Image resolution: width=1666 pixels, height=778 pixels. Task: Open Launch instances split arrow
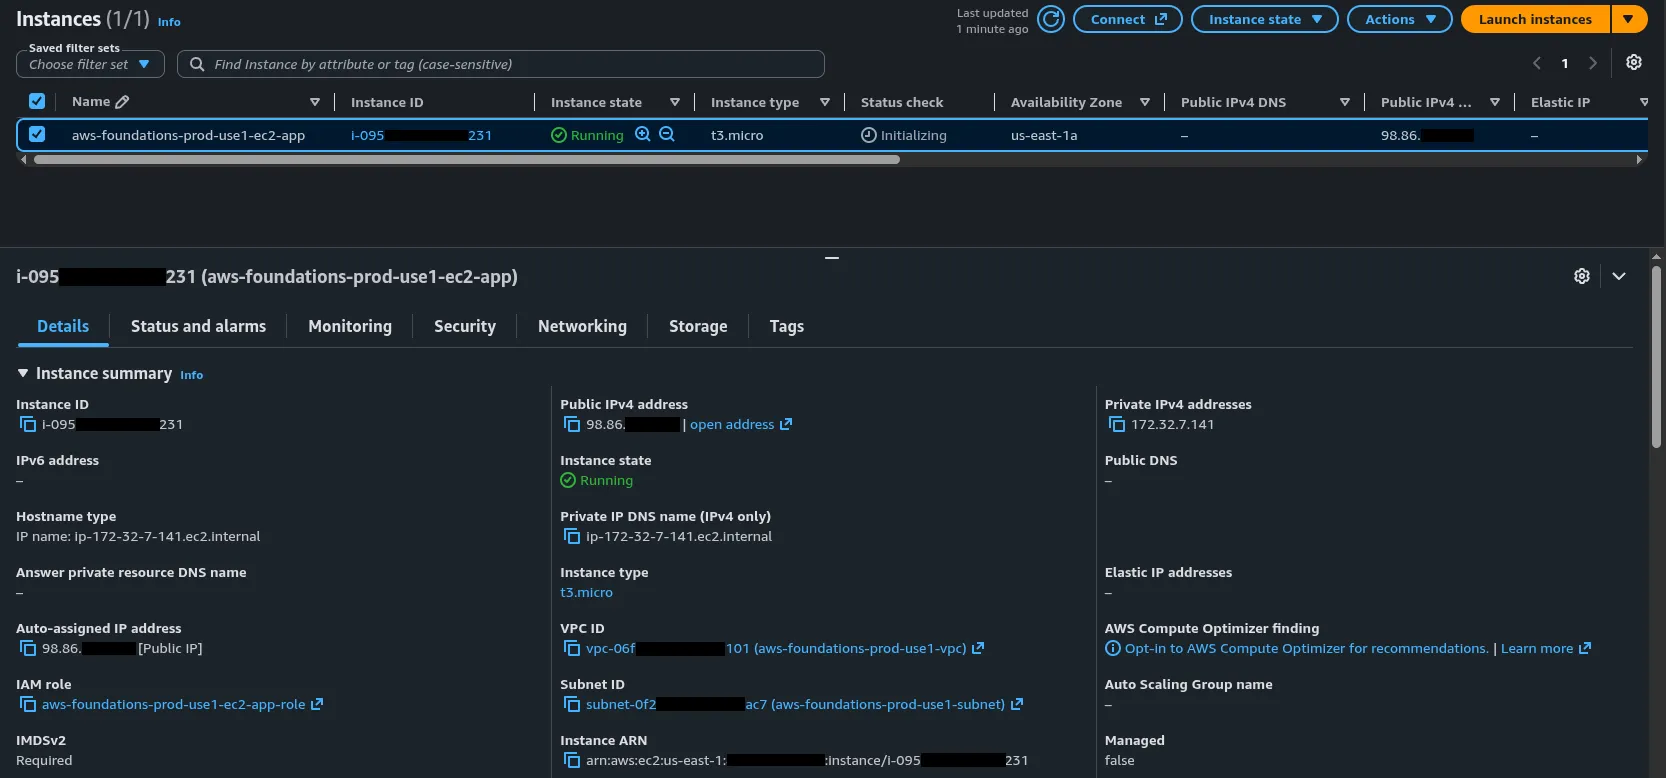[x=1629, y=19]
